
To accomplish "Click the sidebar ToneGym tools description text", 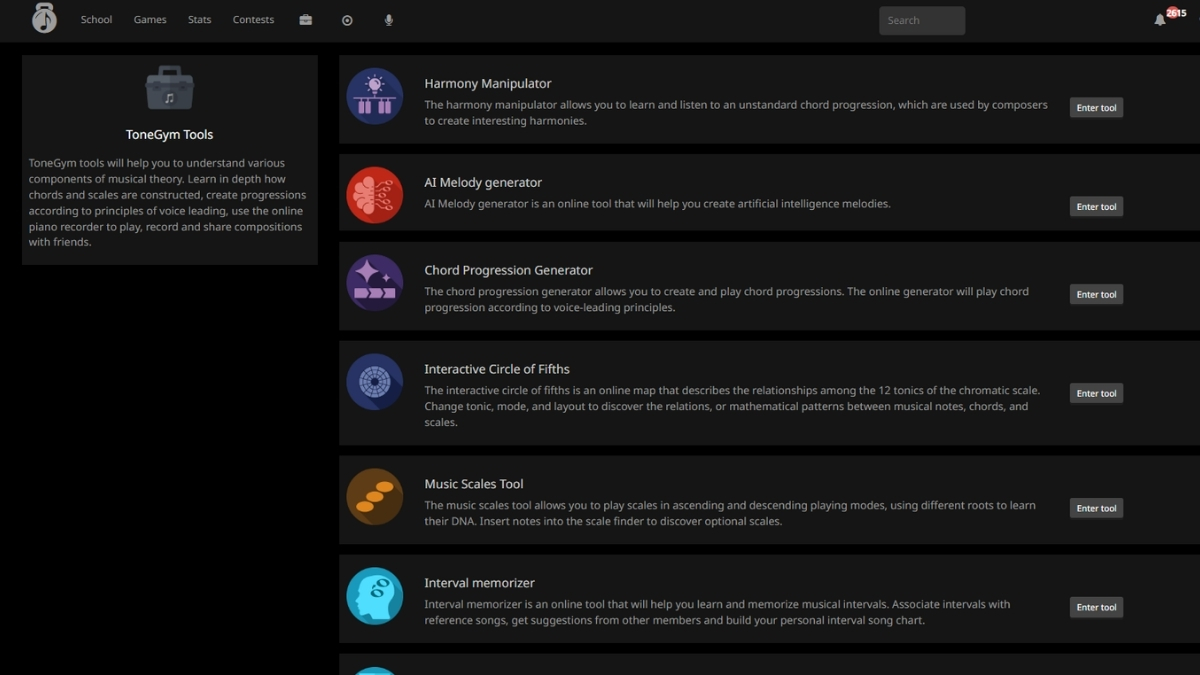I will coord(168,203).
